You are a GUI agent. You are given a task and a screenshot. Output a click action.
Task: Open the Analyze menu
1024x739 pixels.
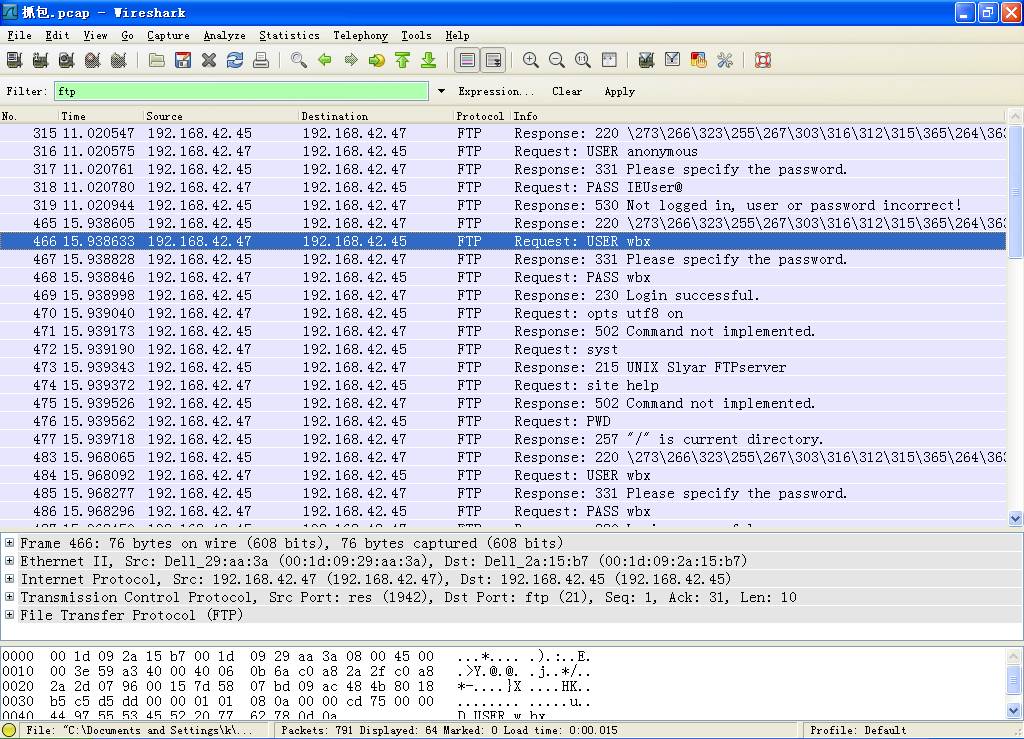tap(224, 35)
